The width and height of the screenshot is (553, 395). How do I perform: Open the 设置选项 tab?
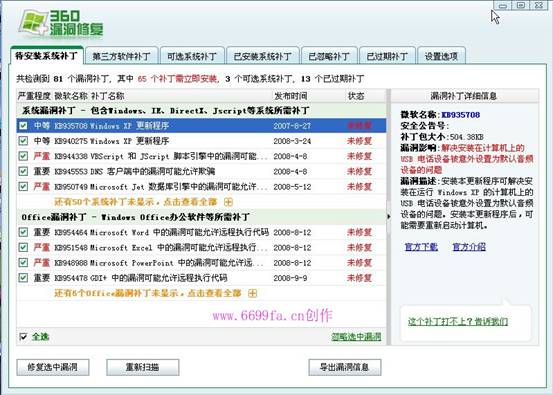[441, 56]
